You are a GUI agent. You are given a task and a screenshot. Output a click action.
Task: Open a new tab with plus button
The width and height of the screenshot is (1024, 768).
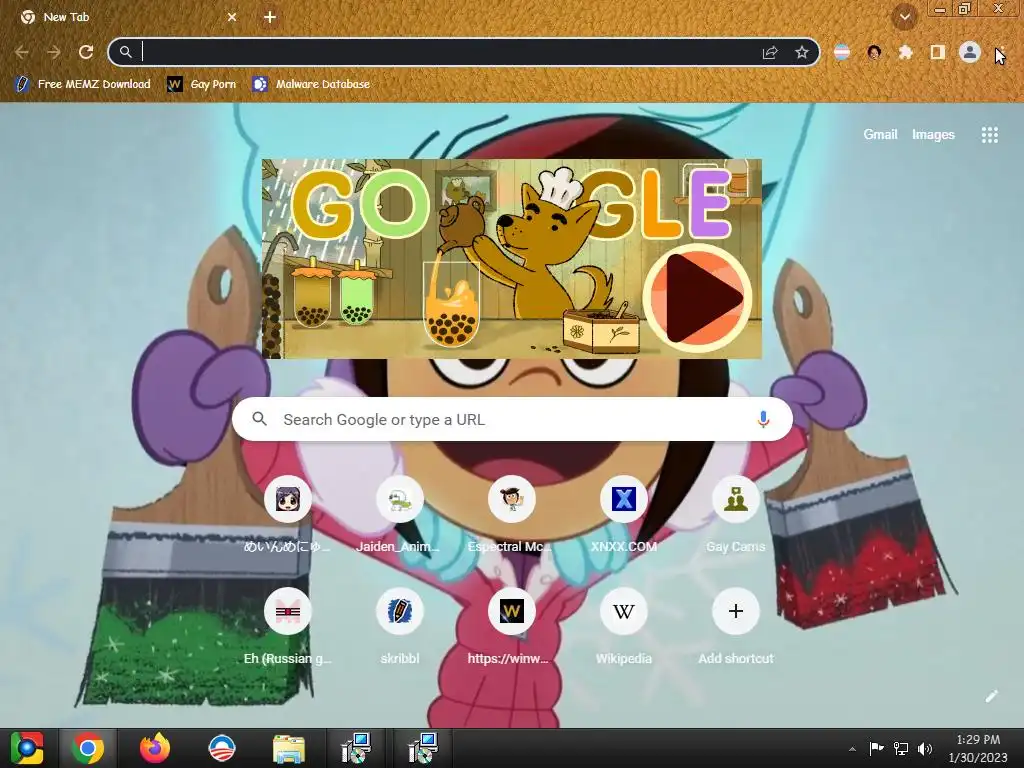(270, 17)
